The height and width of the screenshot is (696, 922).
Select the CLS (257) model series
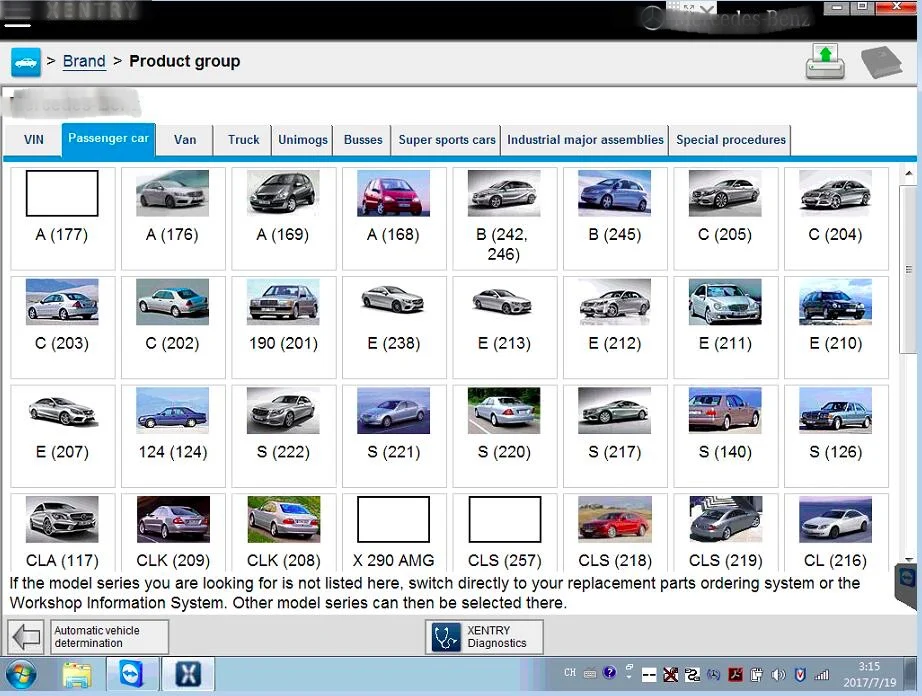tap(505, 533)
